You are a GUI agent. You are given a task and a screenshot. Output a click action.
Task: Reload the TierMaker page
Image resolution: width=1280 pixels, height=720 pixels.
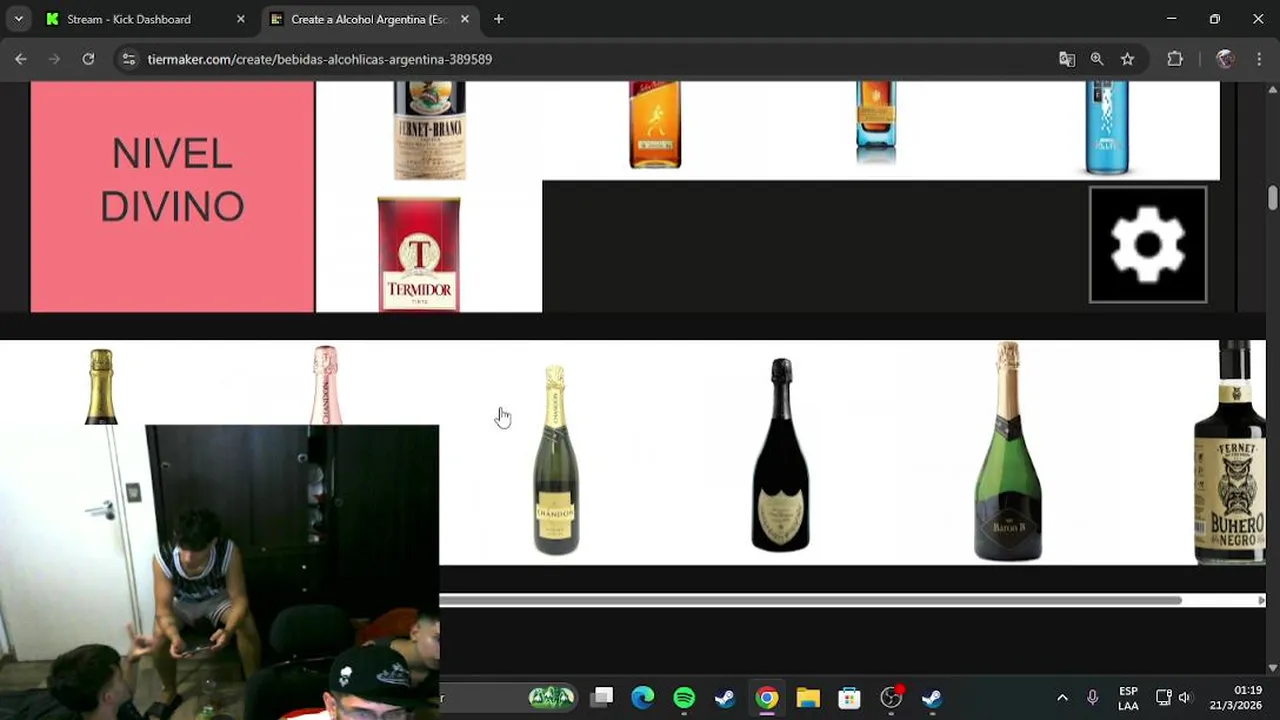click(88, 59)
